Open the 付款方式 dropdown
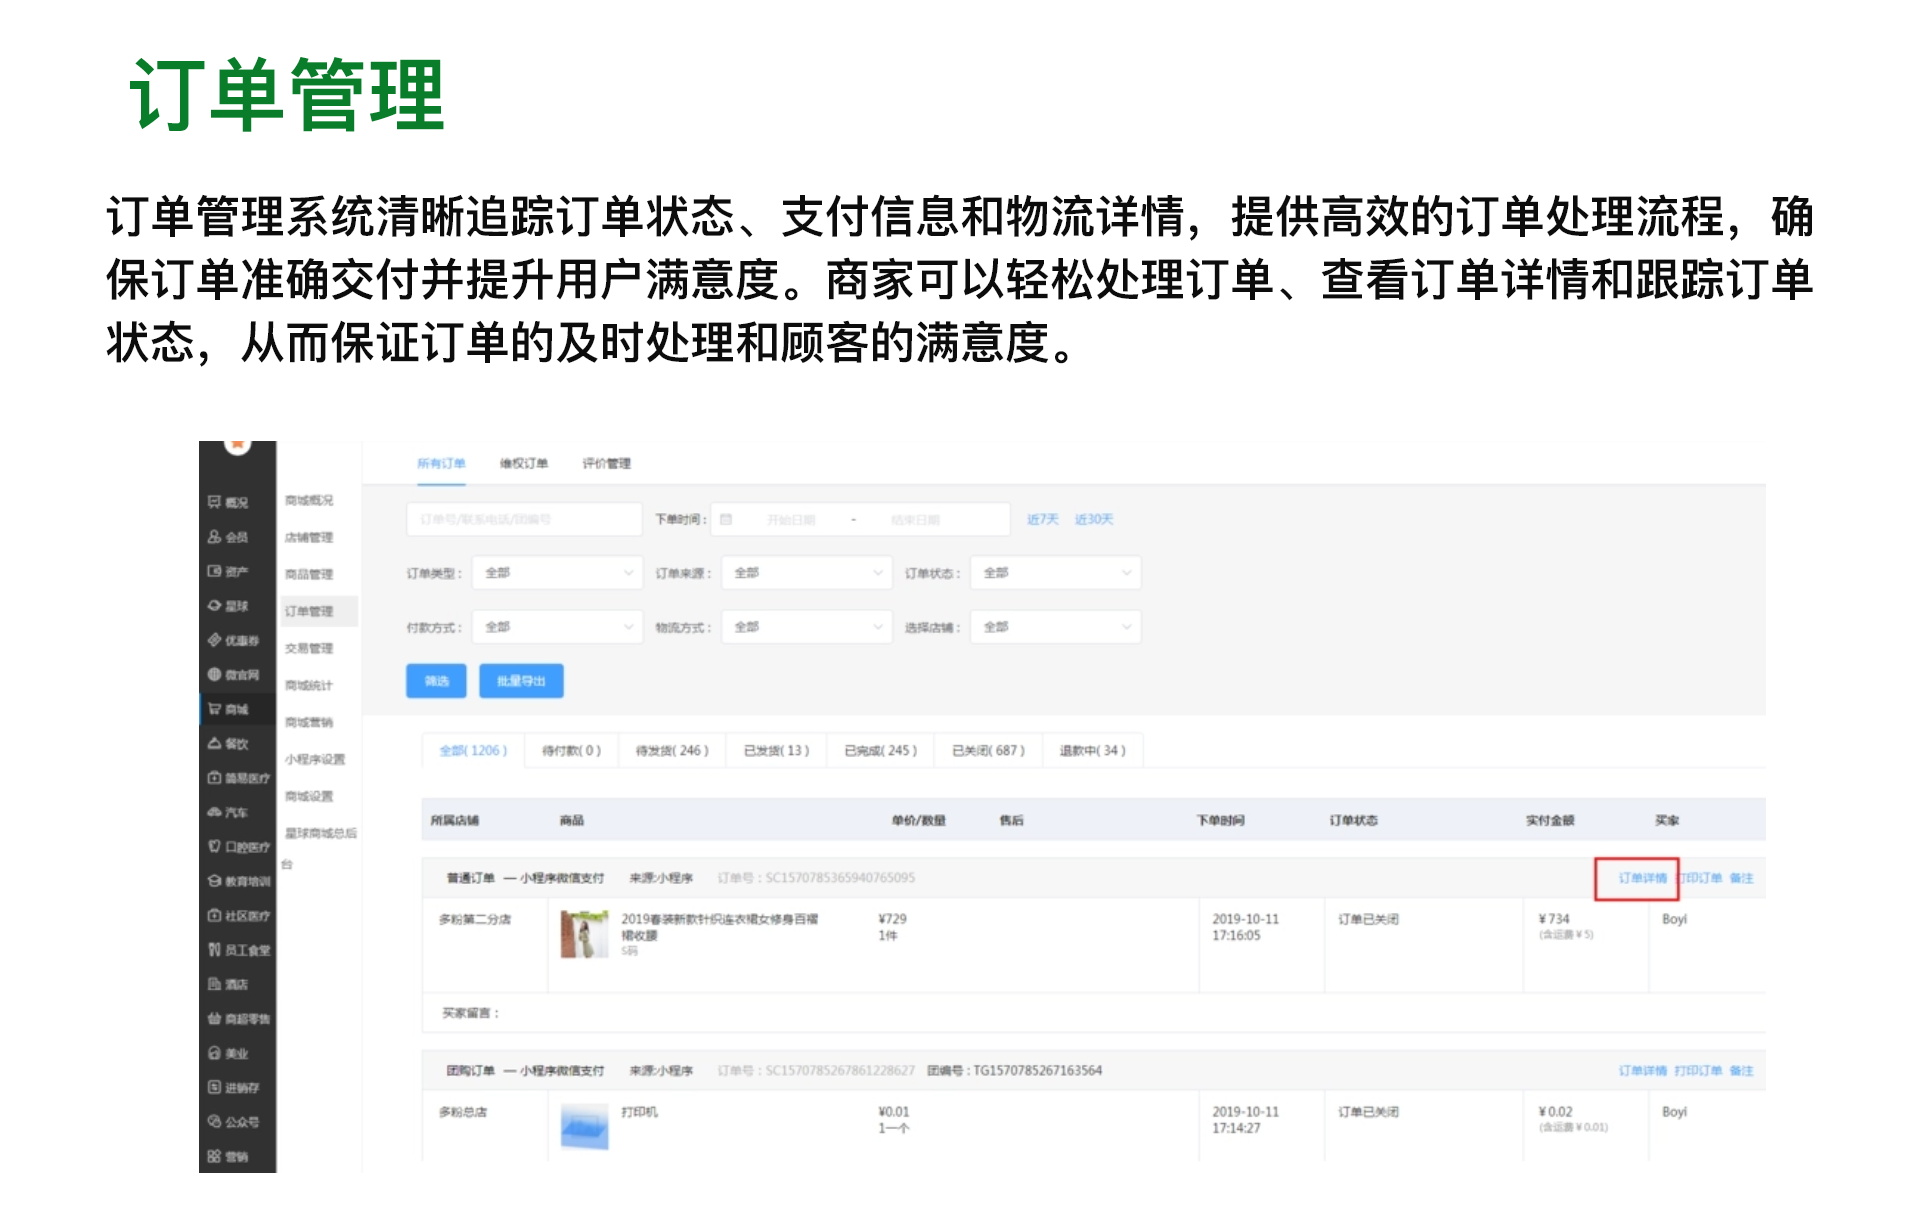 pos(557,627)
